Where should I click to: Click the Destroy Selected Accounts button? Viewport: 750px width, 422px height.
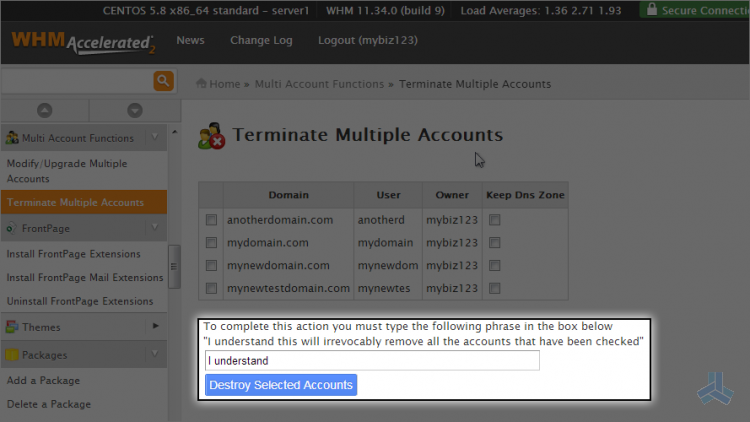pos(281,385)
